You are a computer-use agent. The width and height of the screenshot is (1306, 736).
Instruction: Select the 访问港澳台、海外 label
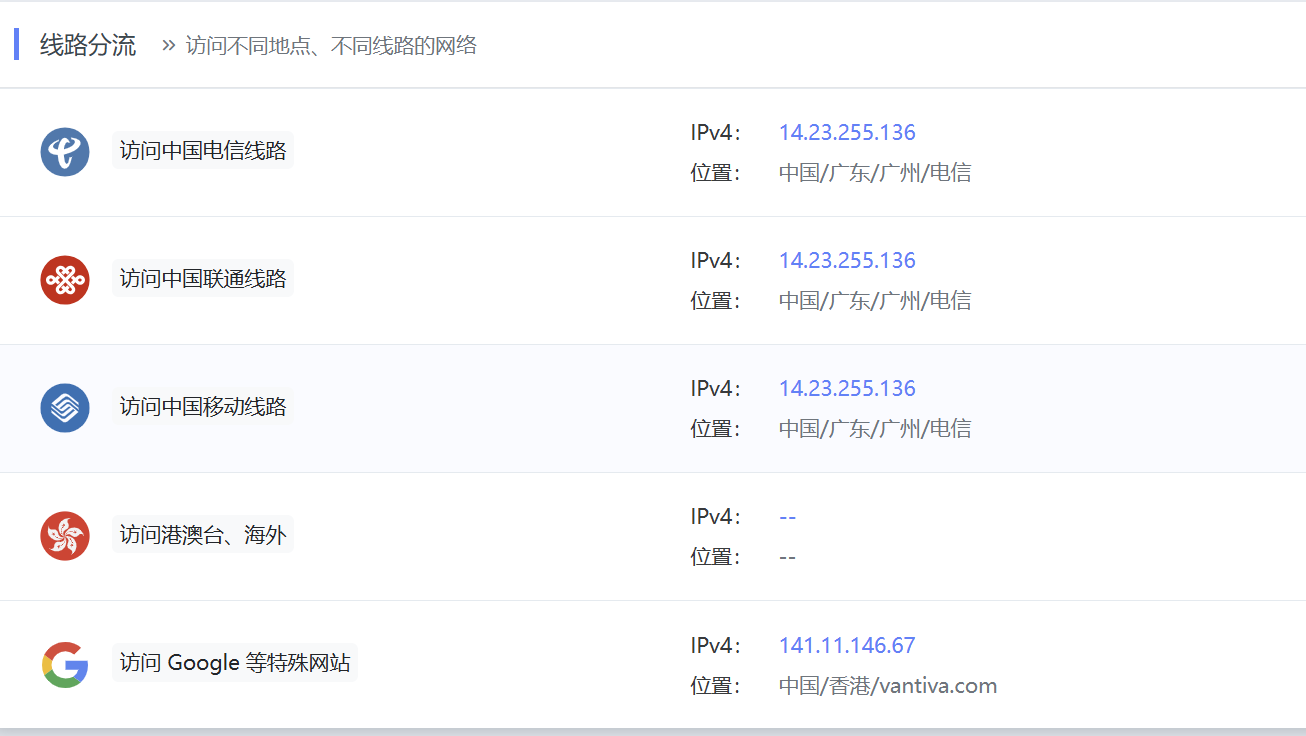click(203, 535)
